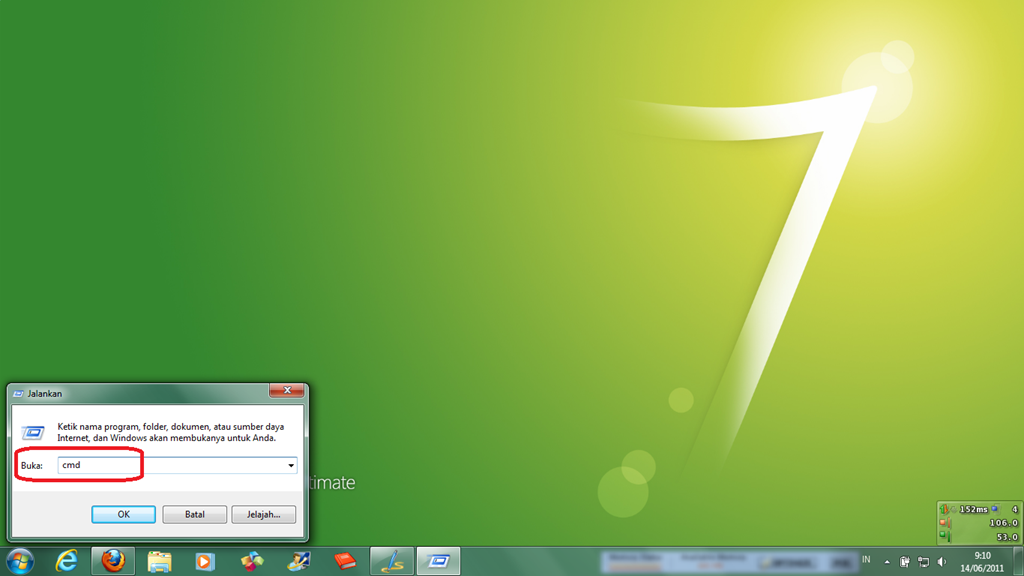
Task: Click the Jelajah... browse button
Action: click(x=263, y=515)
